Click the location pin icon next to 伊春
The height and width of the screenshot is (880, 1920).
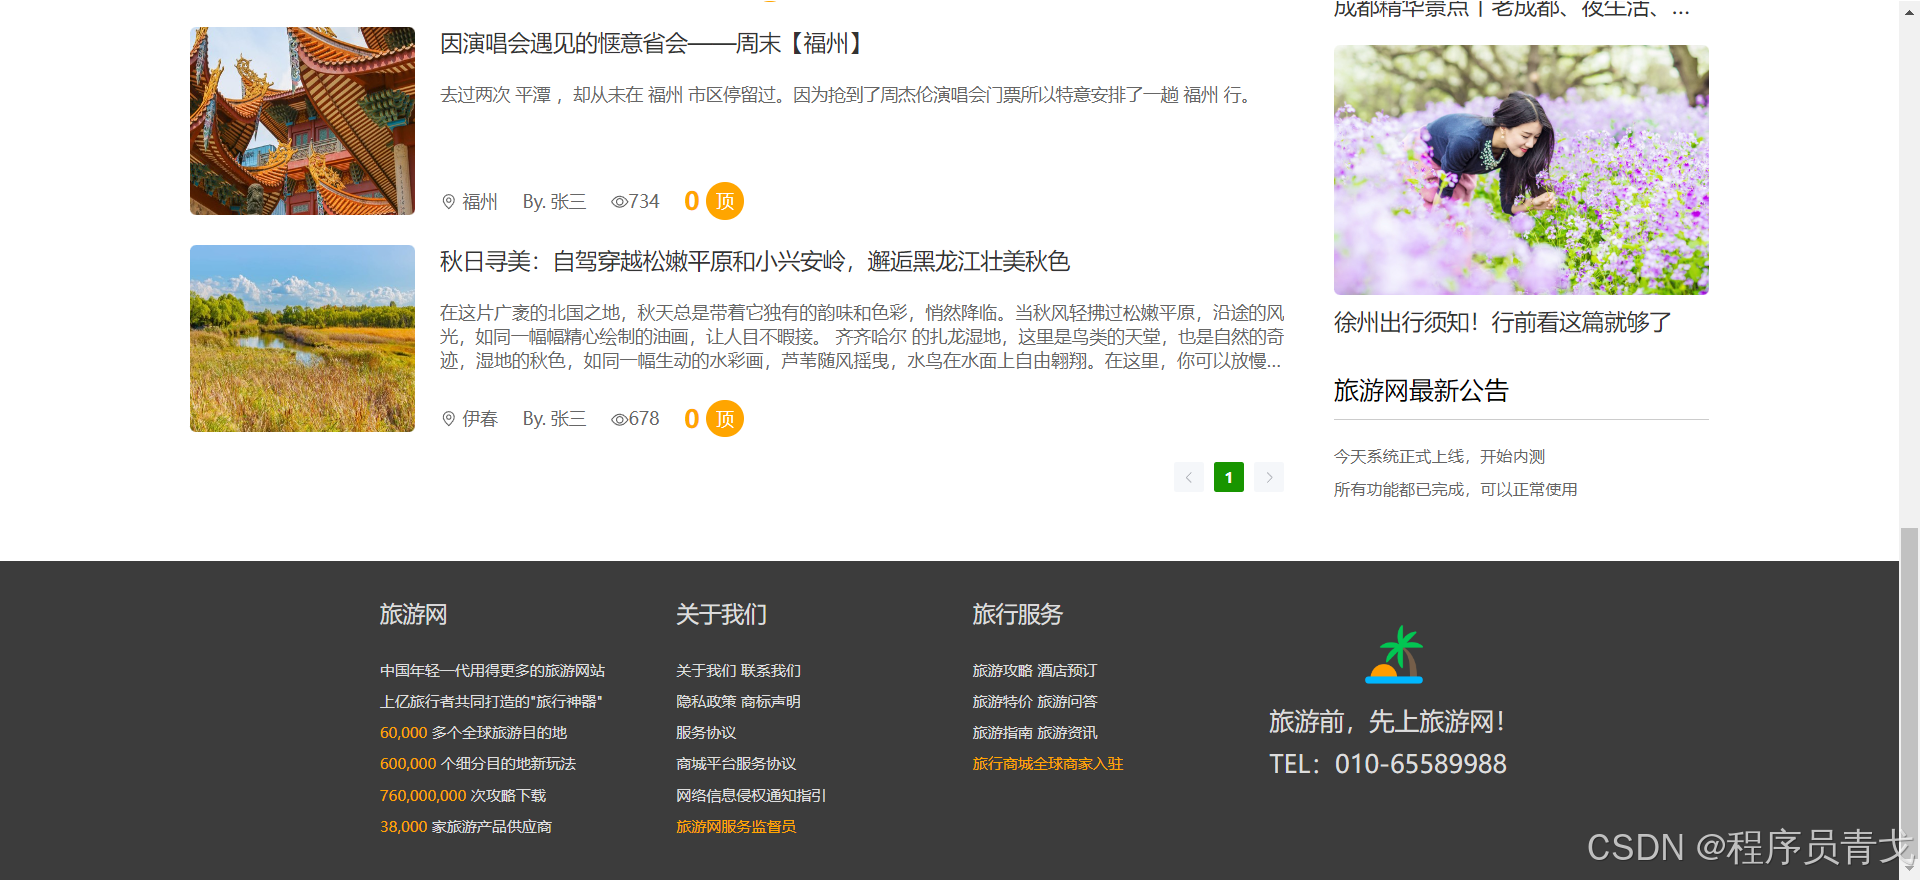click(x=448, y=419)
